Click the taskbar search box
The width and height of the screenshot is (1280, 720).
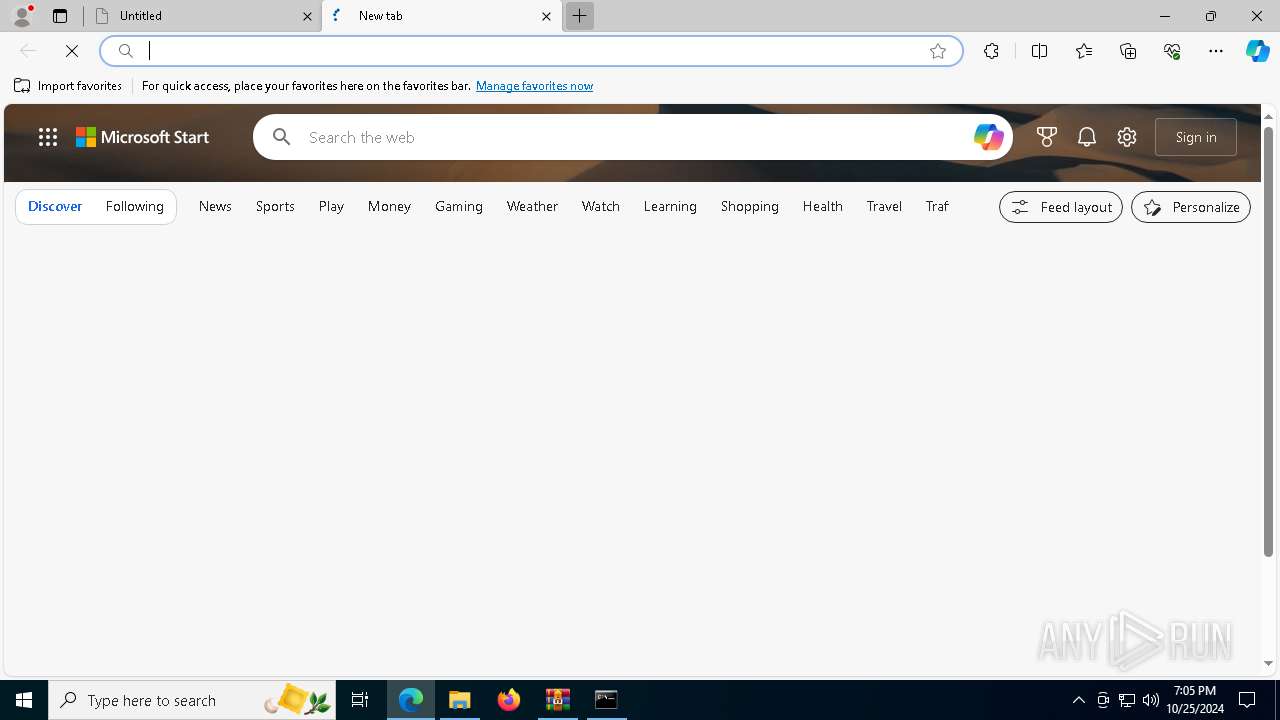(x=192, y=700)
